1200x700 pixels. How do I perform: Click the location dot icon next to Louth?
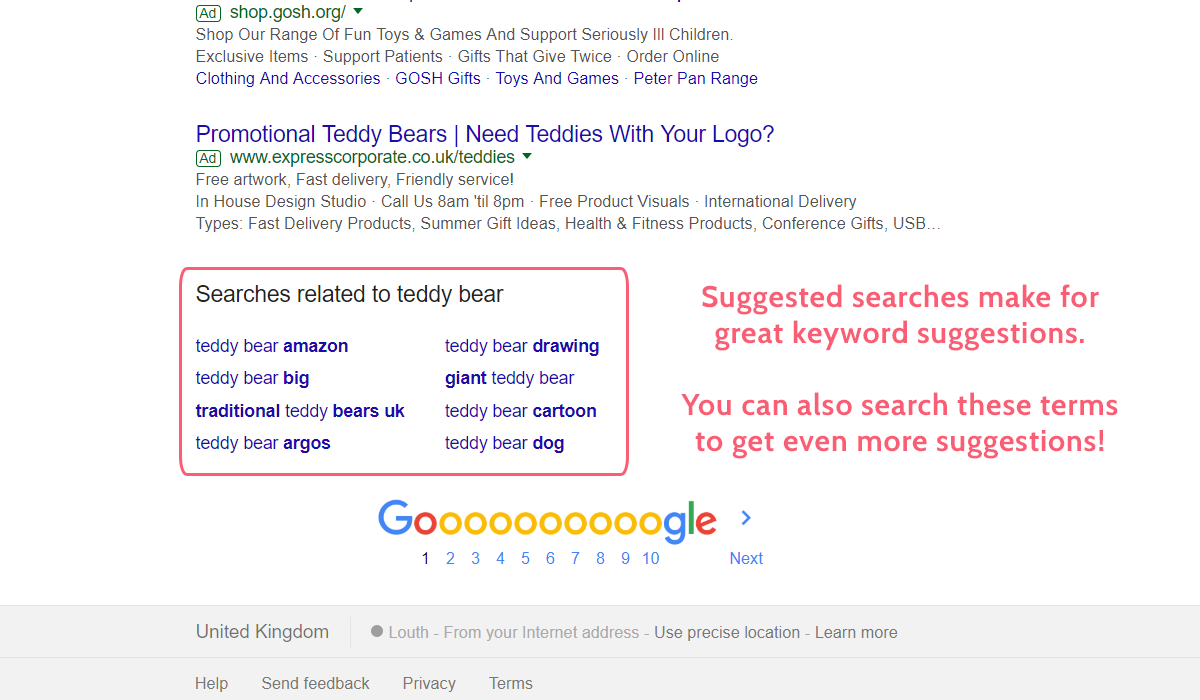(x=377, y=631)
